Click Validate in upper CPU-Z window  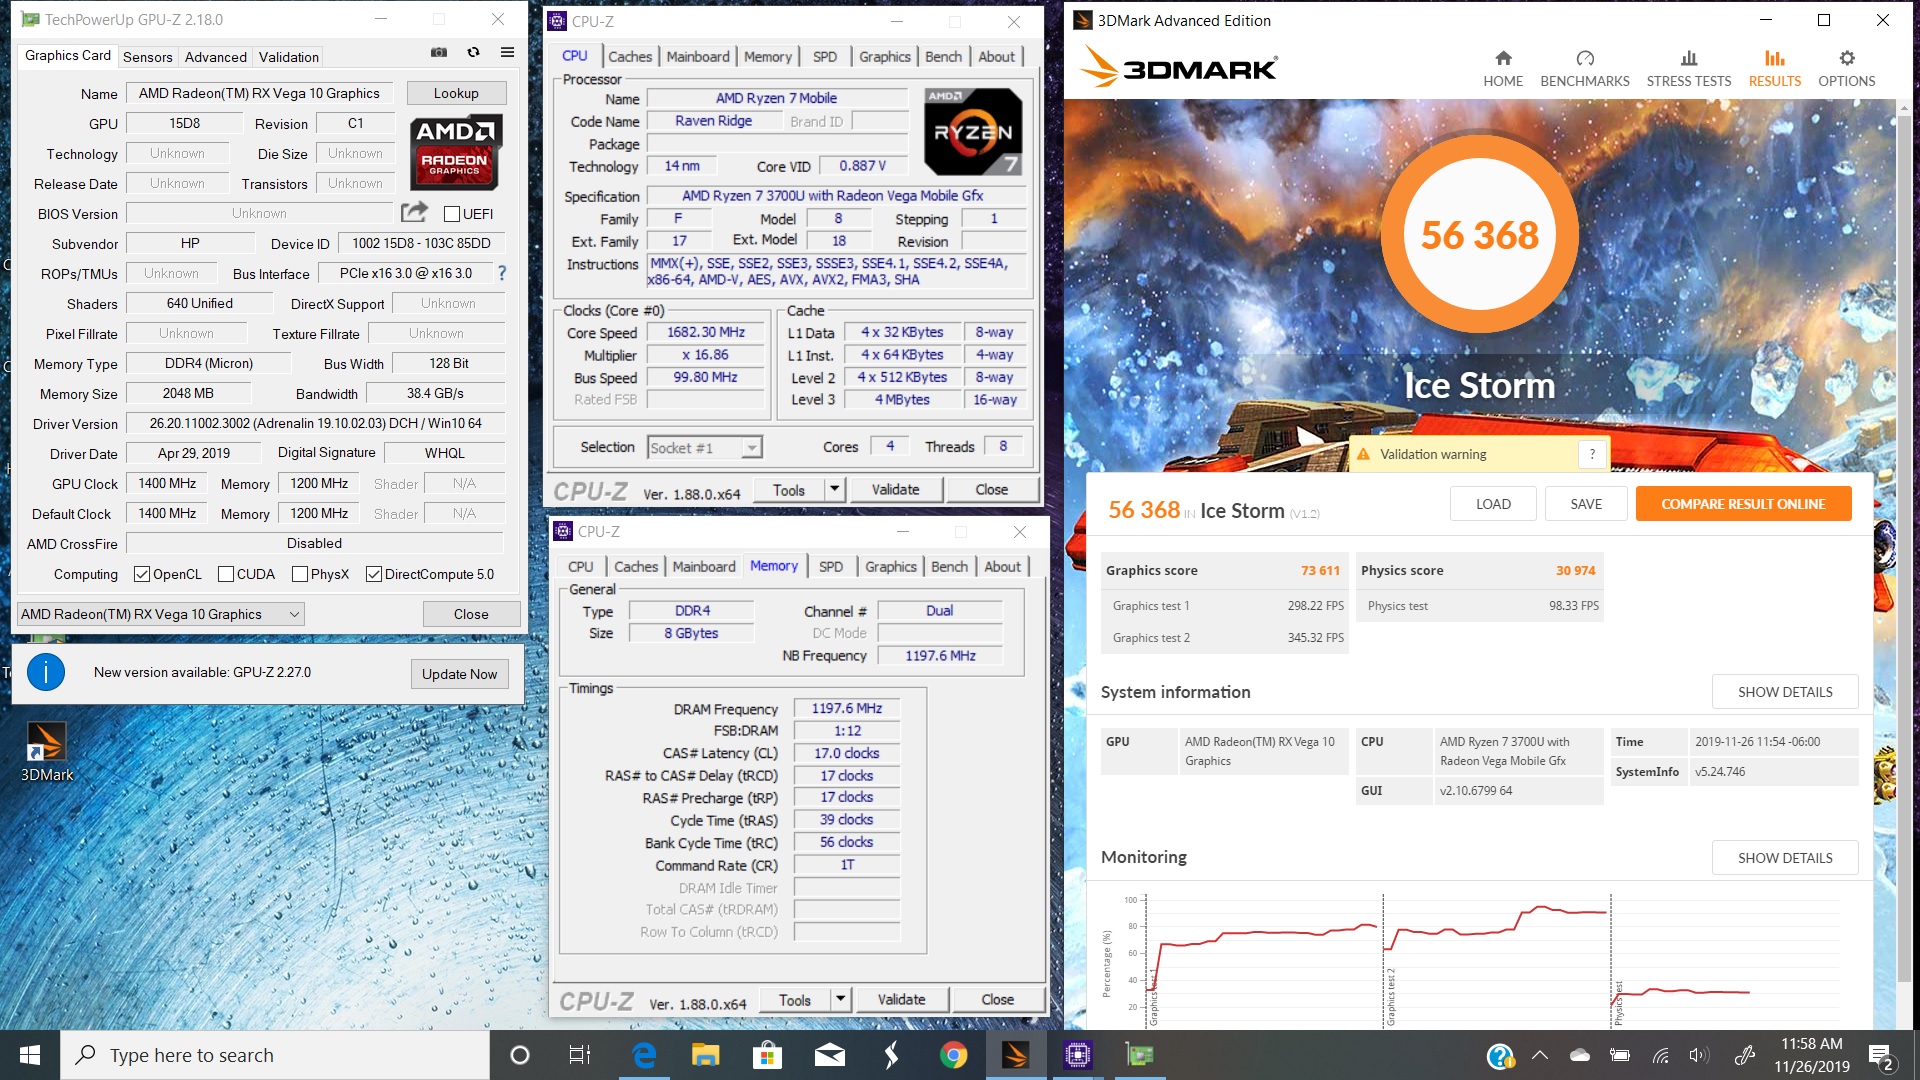[x=895, y=489]
